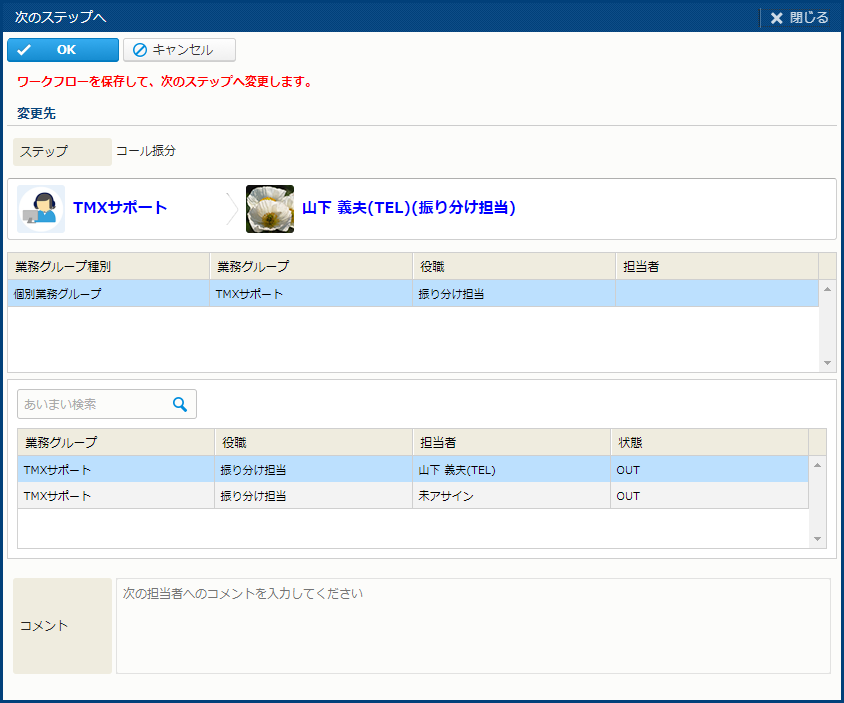Click upper table scrollbar down arrow
This screenshot has height=703, width=844.
(x=827, y=362)
